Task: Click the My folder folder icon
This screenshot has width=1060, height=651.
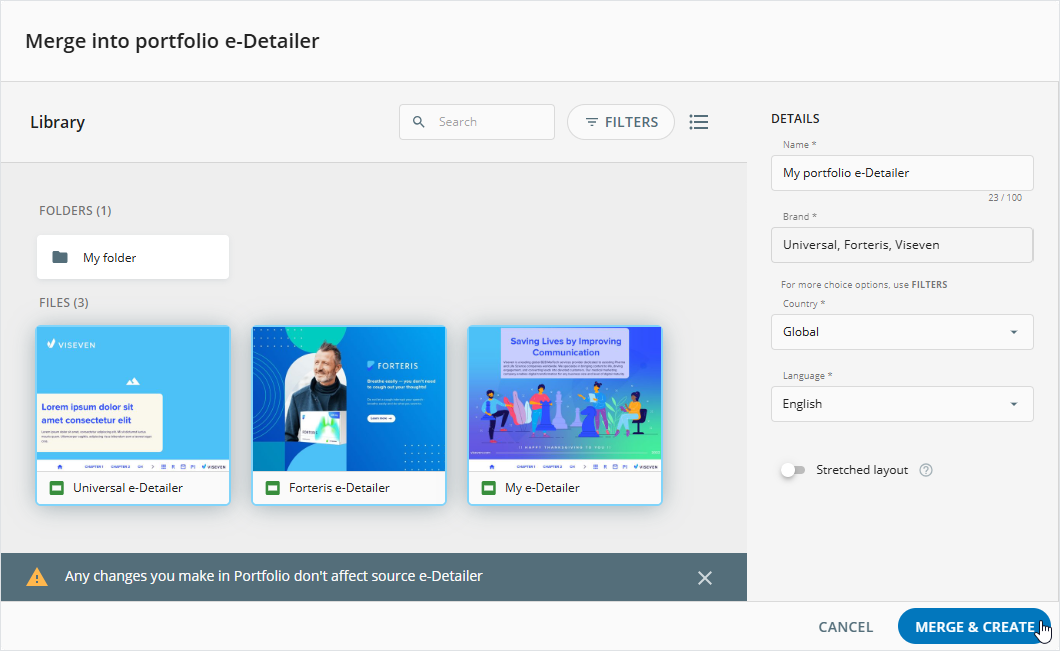Action: point(60,257)
